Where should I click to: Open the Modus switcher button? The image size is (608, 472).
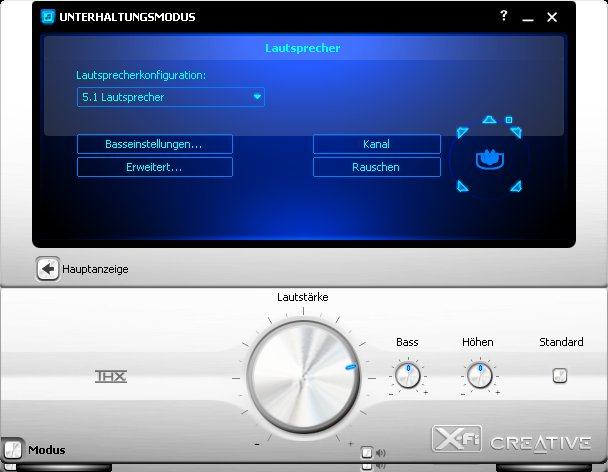pyautogui.click(x=12, y=450)
